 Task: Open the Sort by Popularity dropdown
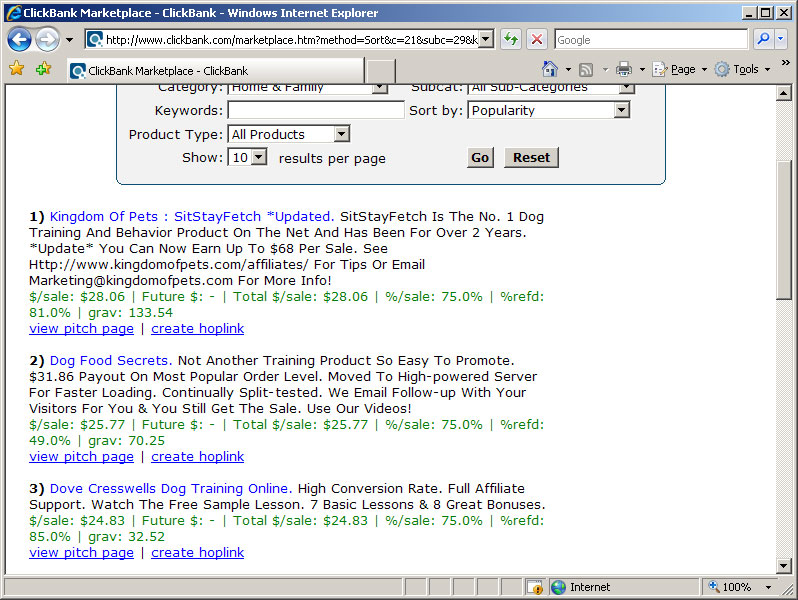coord(549,110)
